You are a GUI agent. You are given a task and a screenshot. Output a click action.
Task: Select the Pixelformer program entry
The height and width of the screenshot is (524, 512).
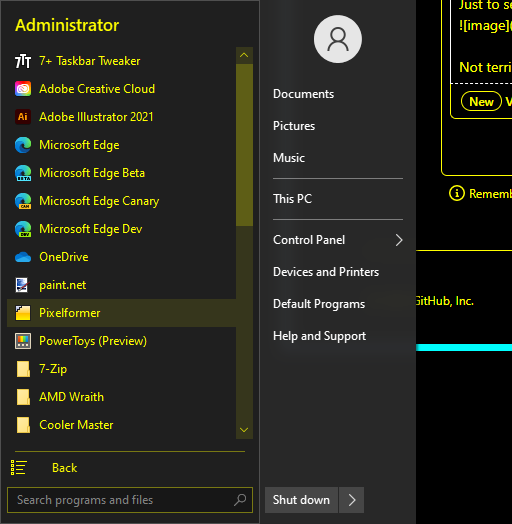(x=122, y=313)
